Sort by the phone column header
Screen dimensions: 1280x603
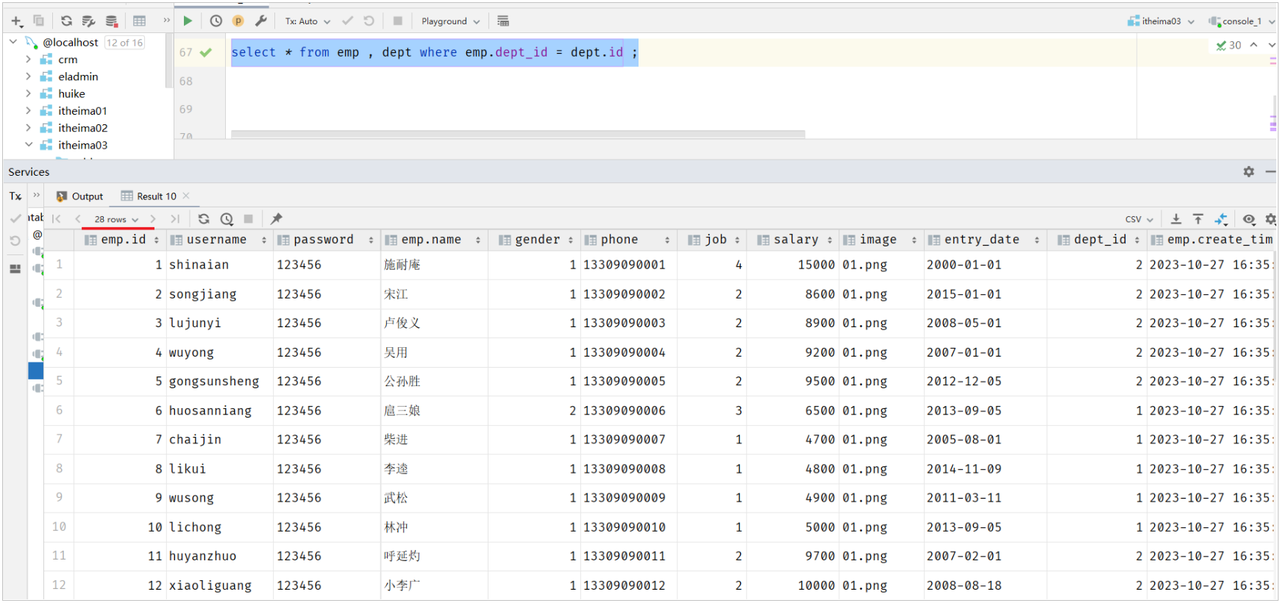(x=628, y=240)
